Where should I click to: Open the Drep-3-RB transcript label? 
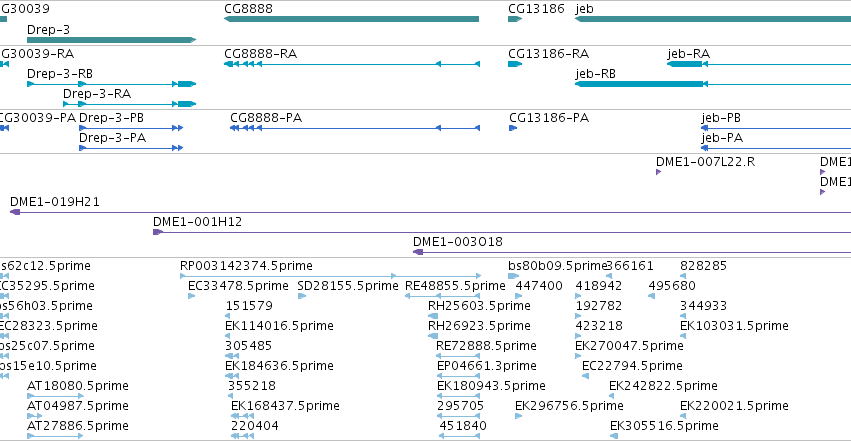pyautogui.click(x=60, y=74)
